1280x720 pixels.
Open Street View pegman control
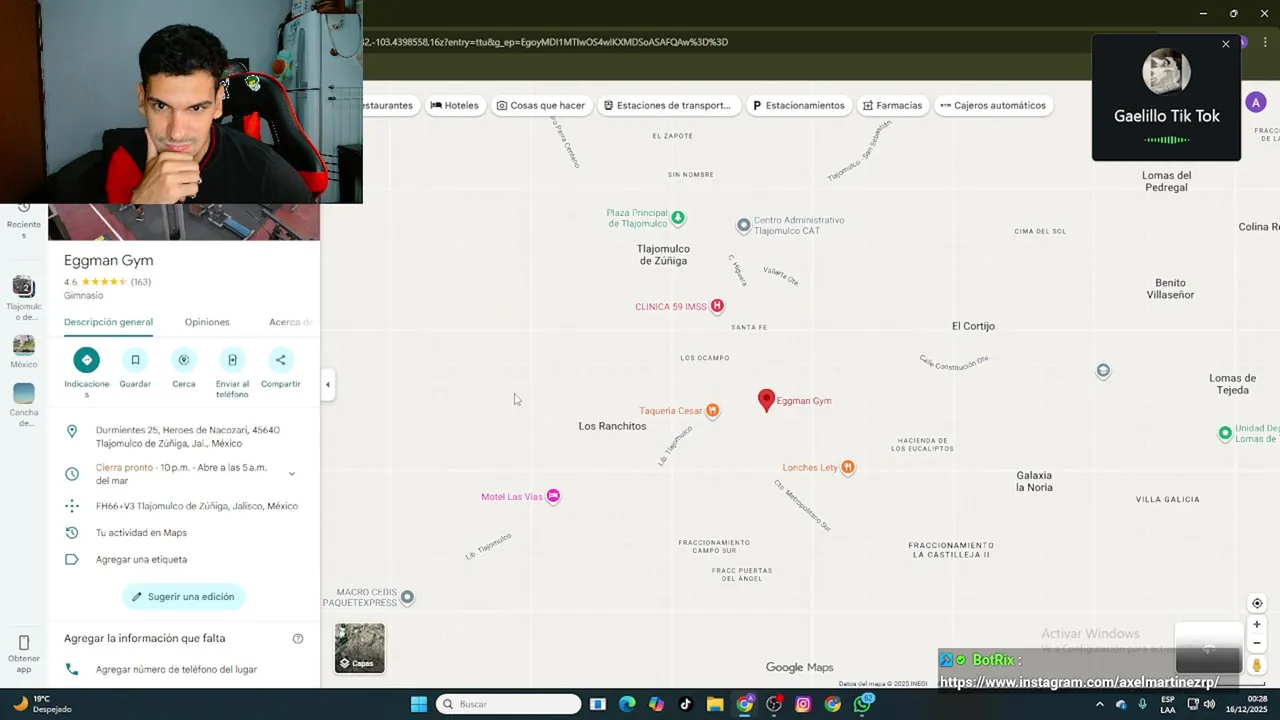[1257, 665]
